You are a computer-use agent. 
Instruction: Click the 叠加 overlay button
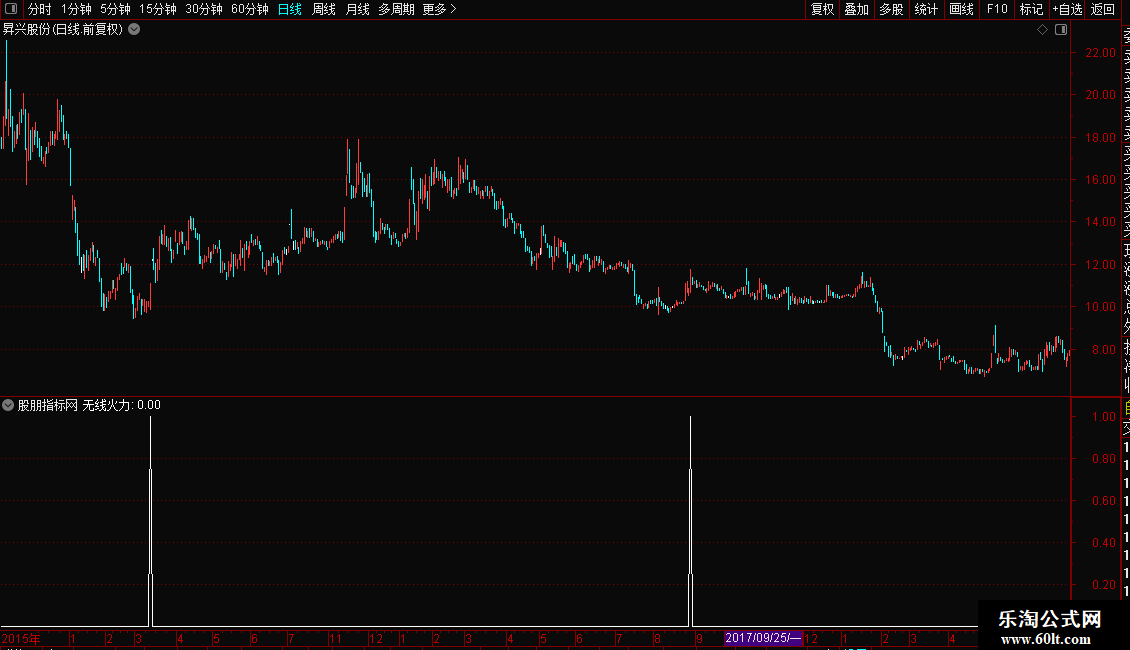856,9
